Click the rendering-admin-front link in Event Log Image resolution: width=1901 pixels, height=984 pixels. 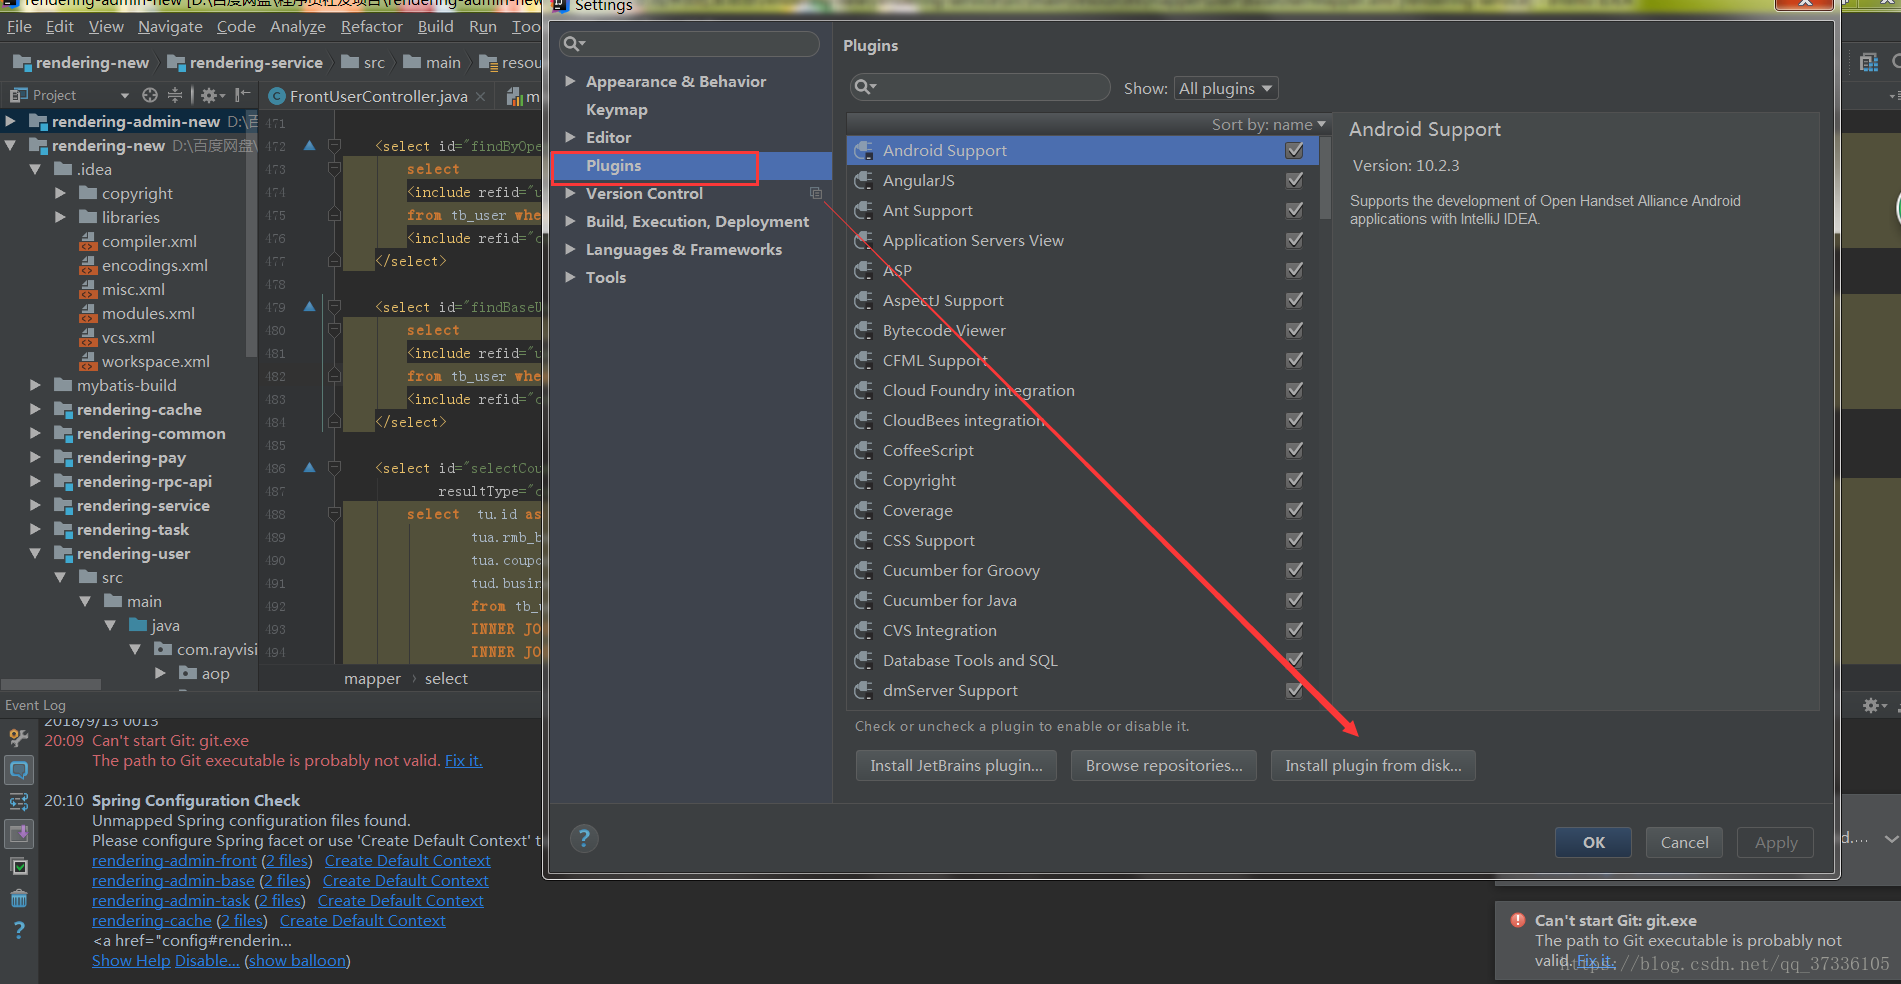(x=174, y=861)
